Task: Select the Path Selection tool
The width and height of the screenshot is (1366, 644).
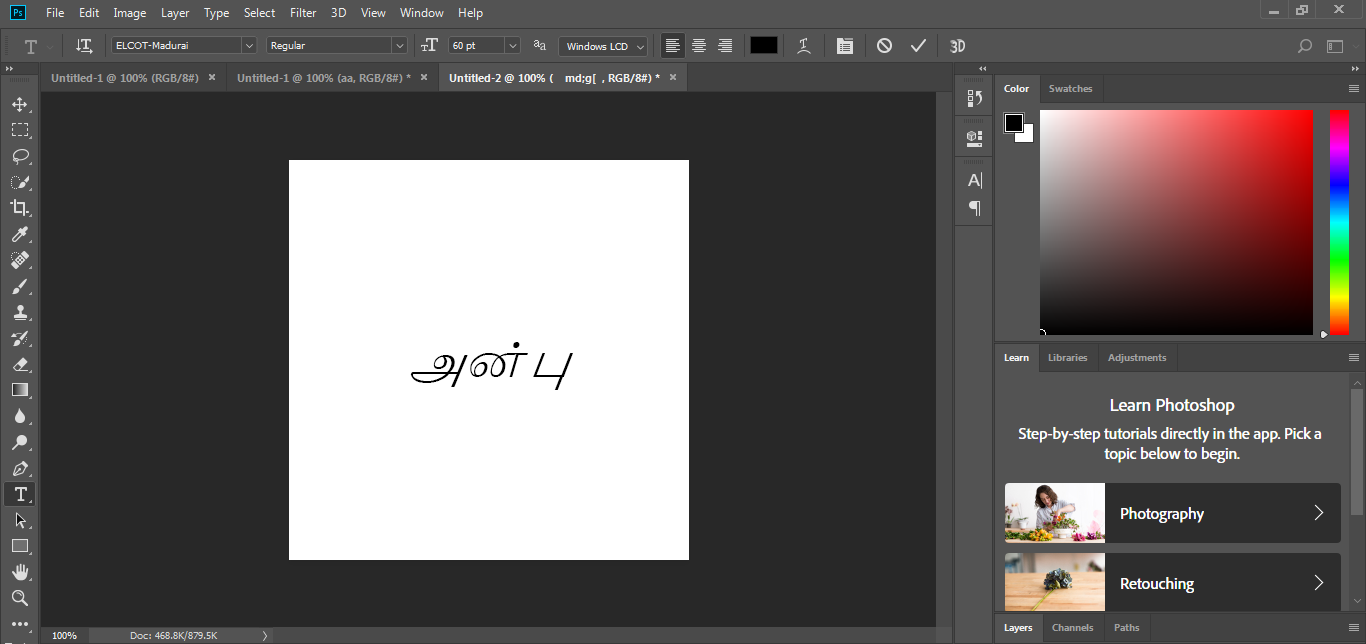Action: click(20, 520)
